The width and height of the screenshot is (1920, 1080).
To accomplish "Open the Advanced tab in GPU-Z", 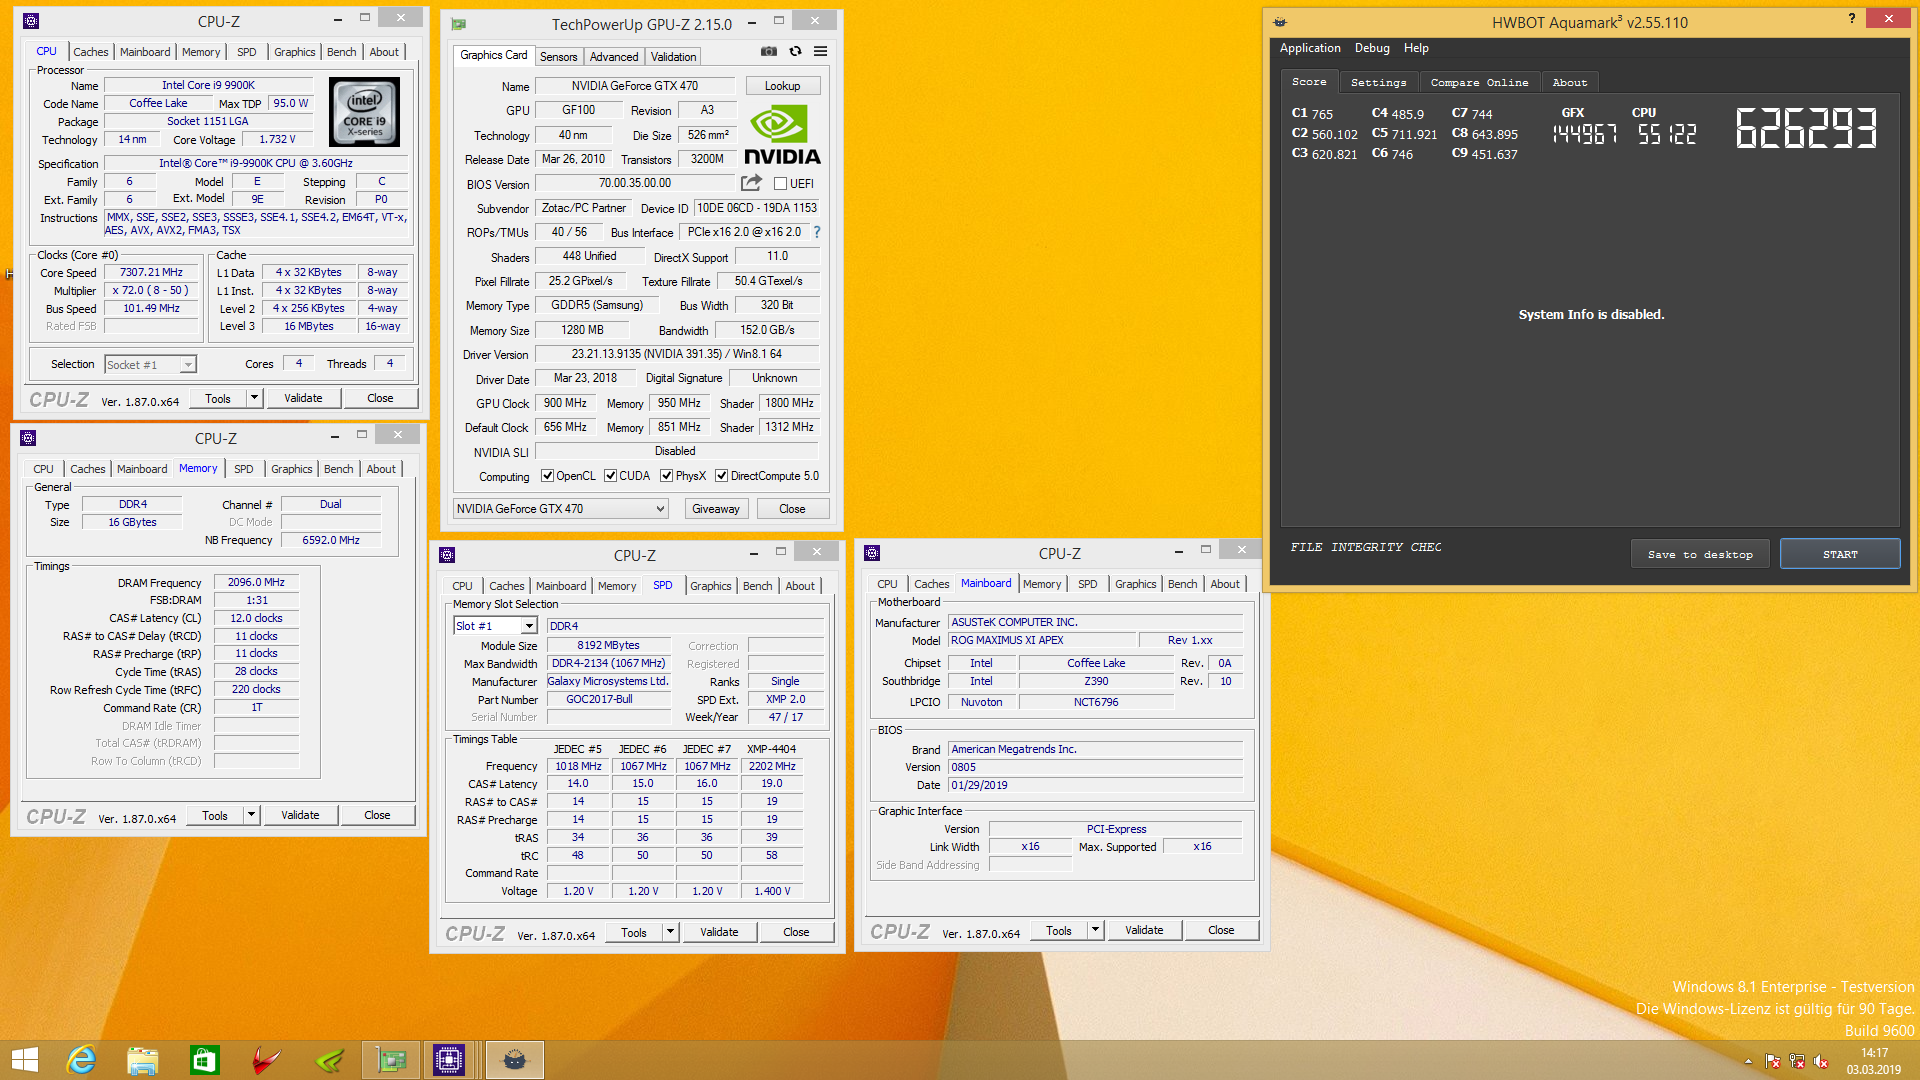I will (x=613, y=57).
